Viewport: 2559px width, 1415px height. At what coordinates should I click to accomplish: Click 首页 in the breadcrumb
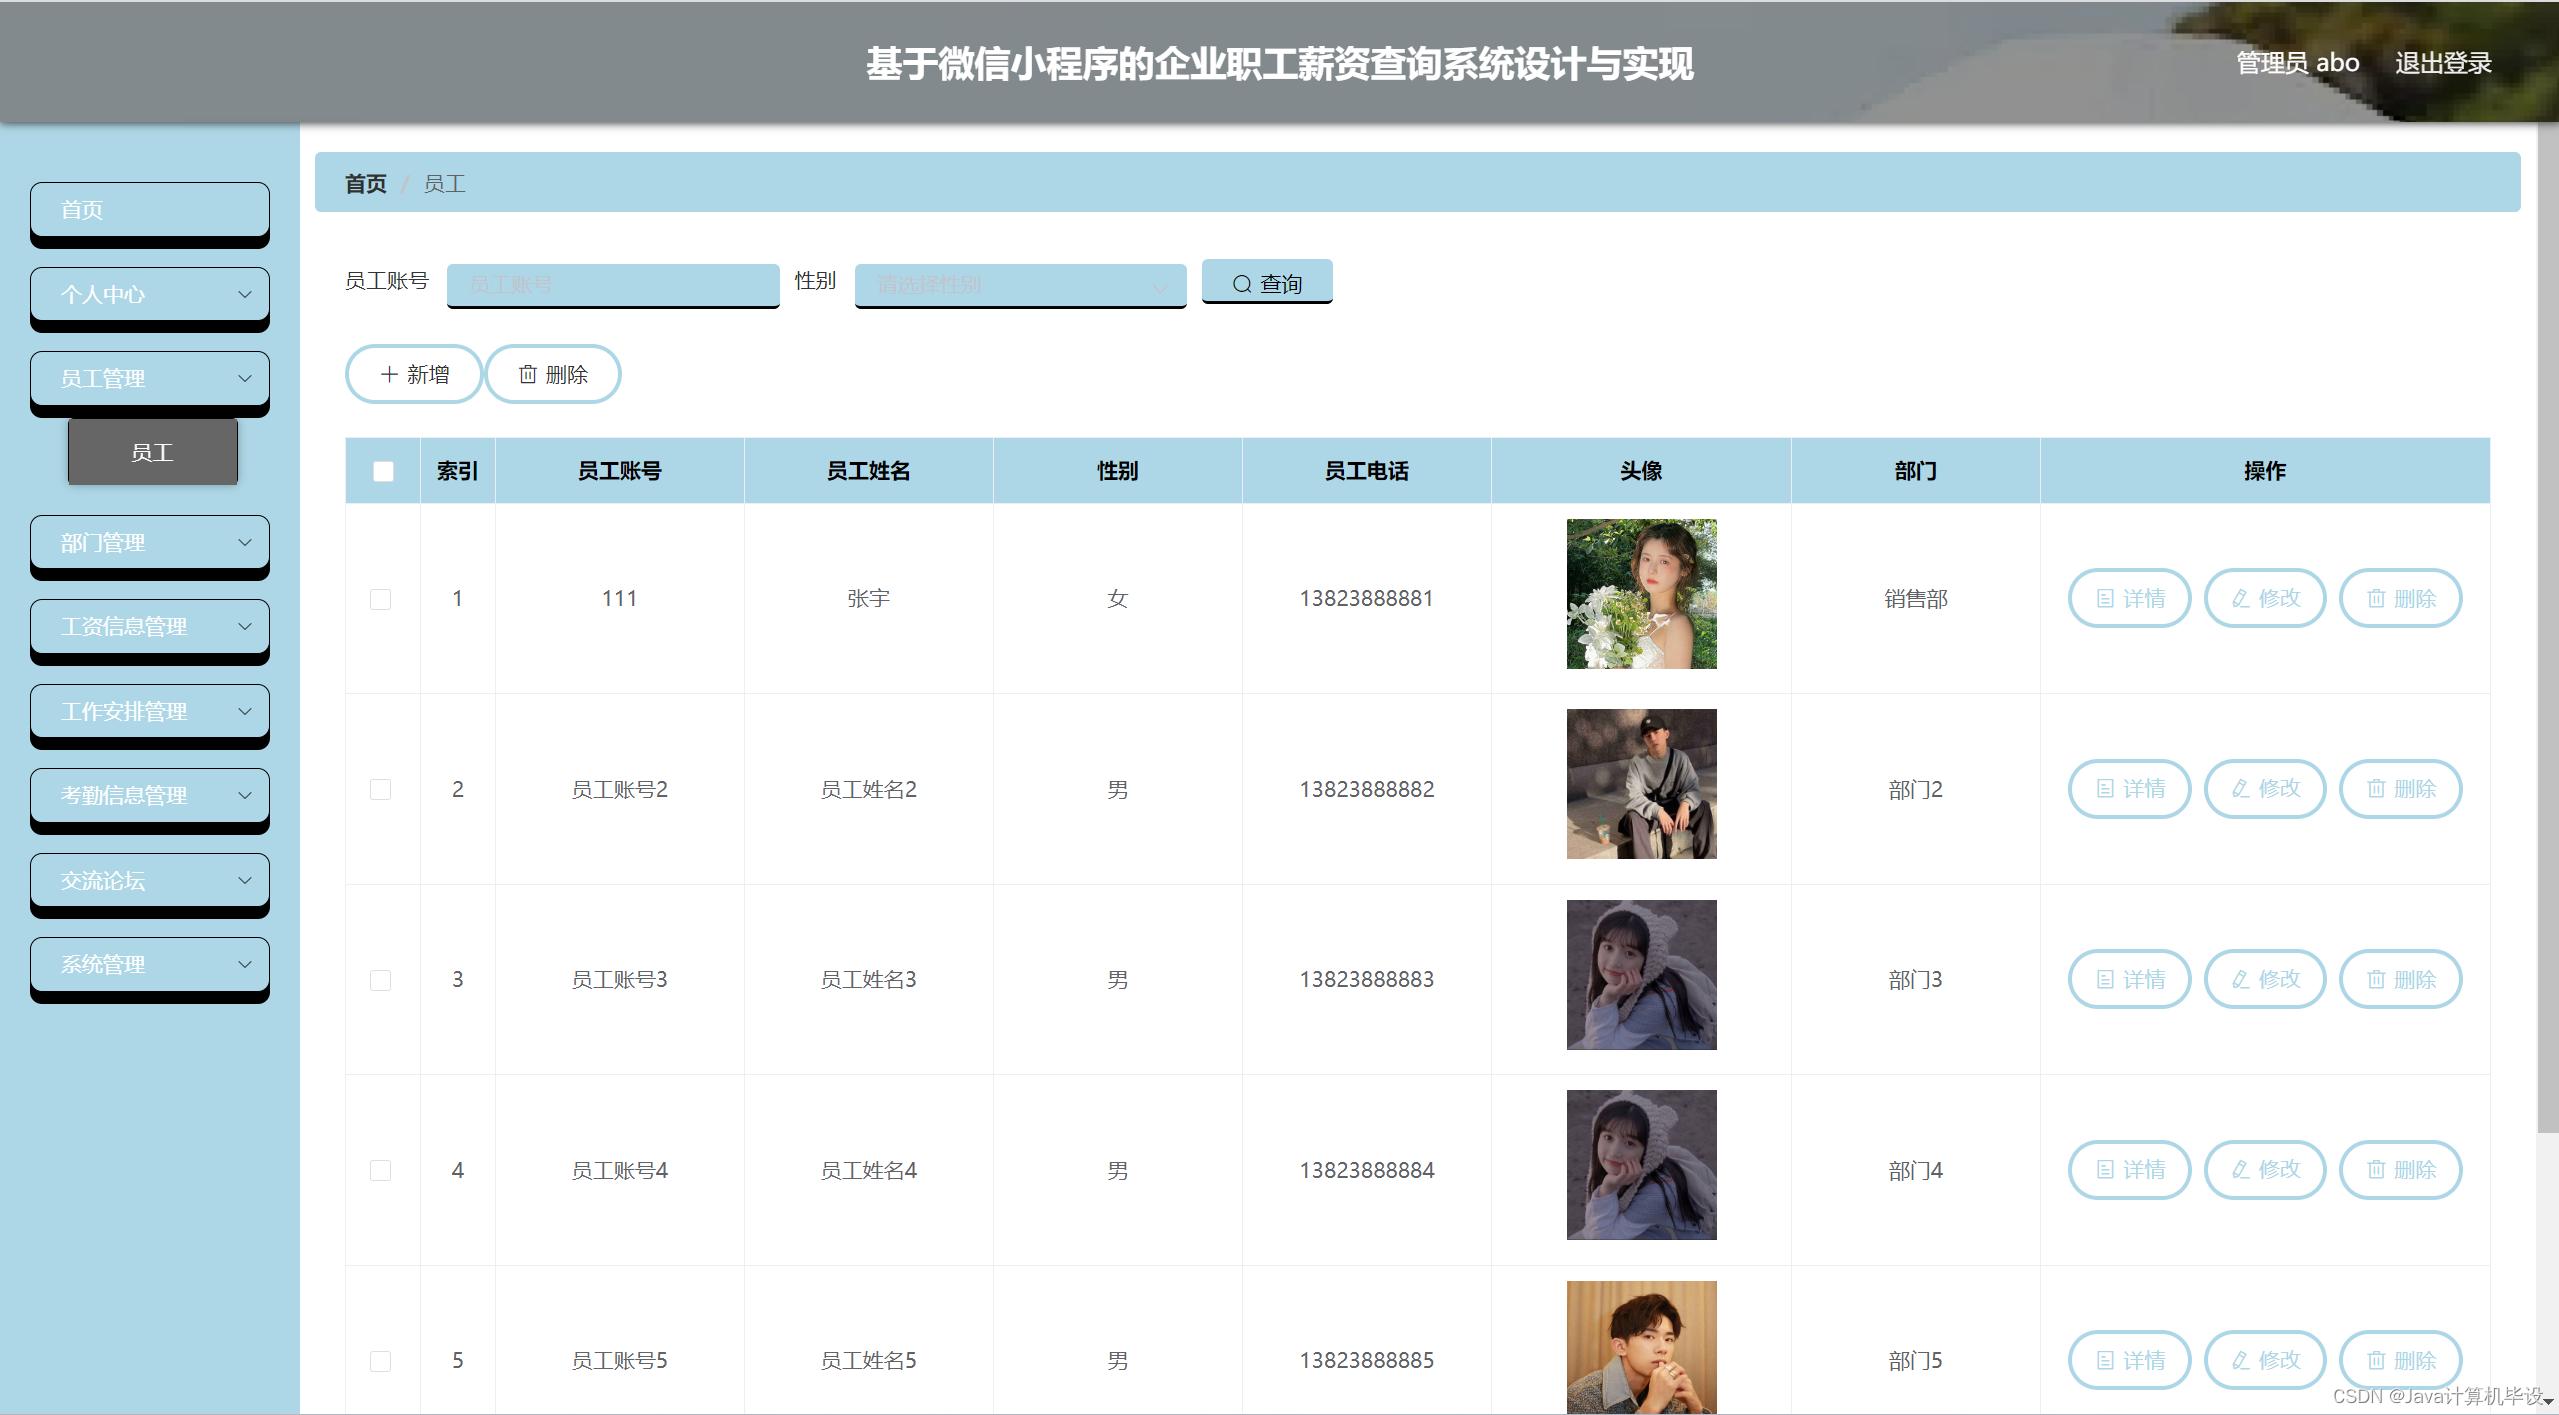click(x=365, y=184)
